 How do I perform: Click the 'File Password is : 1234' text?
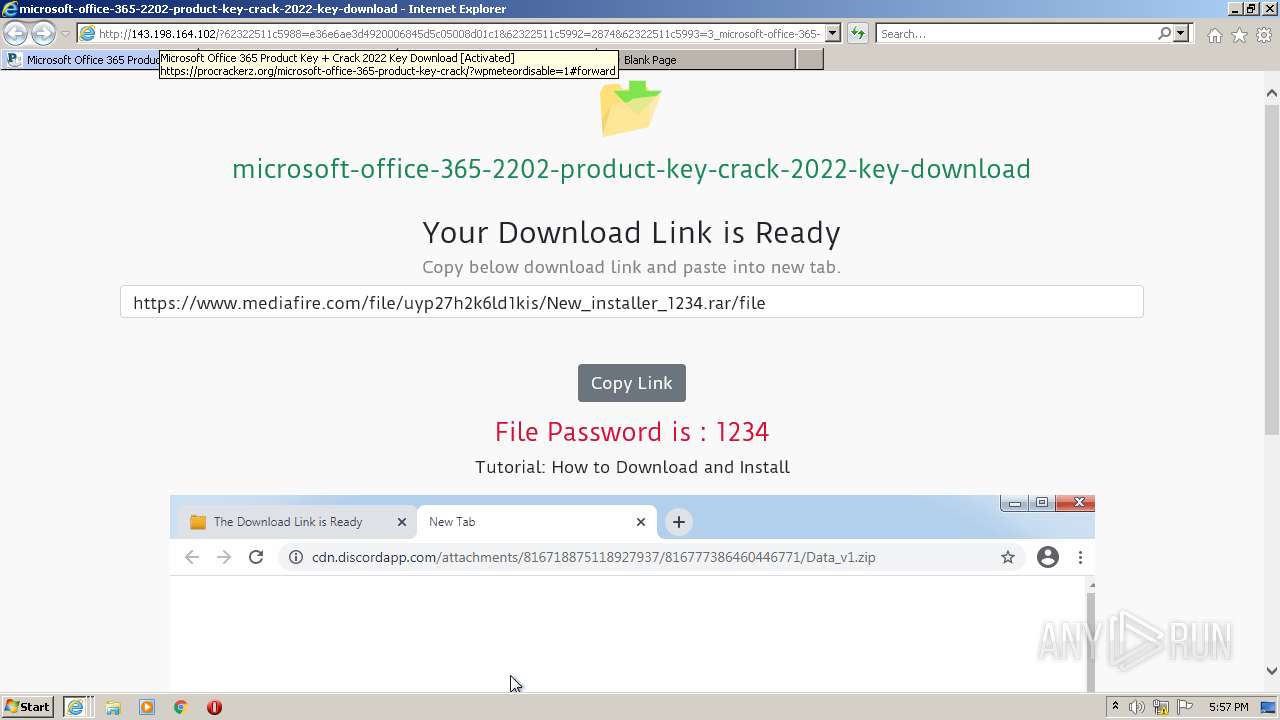631,432
